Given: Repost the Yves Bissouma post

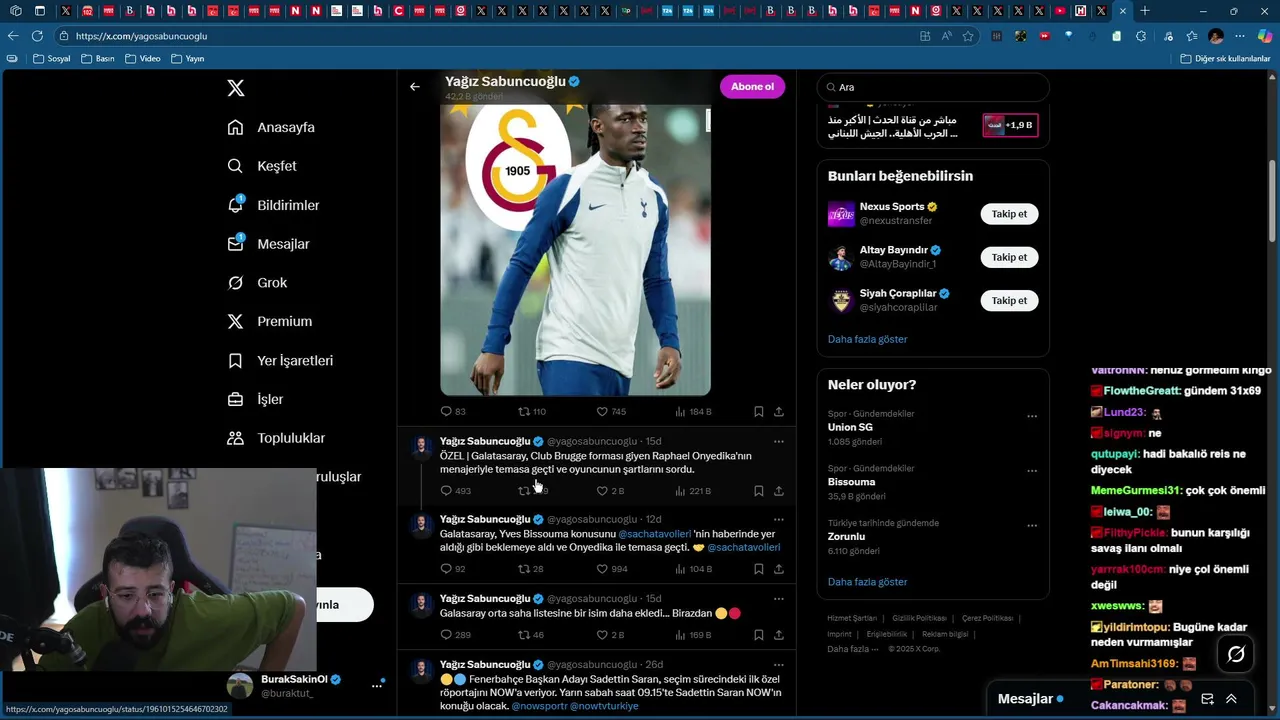Looking at the screenshot, I should [x=524, y=569].
